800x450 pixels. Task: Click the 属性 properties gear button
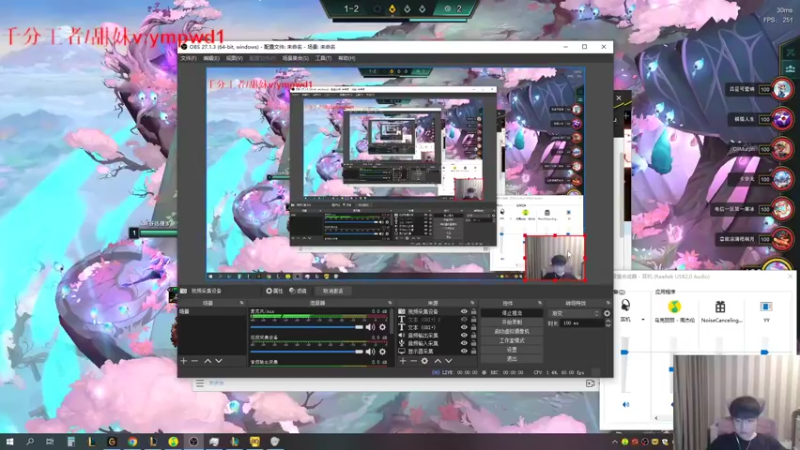click(x=274, y=291)
